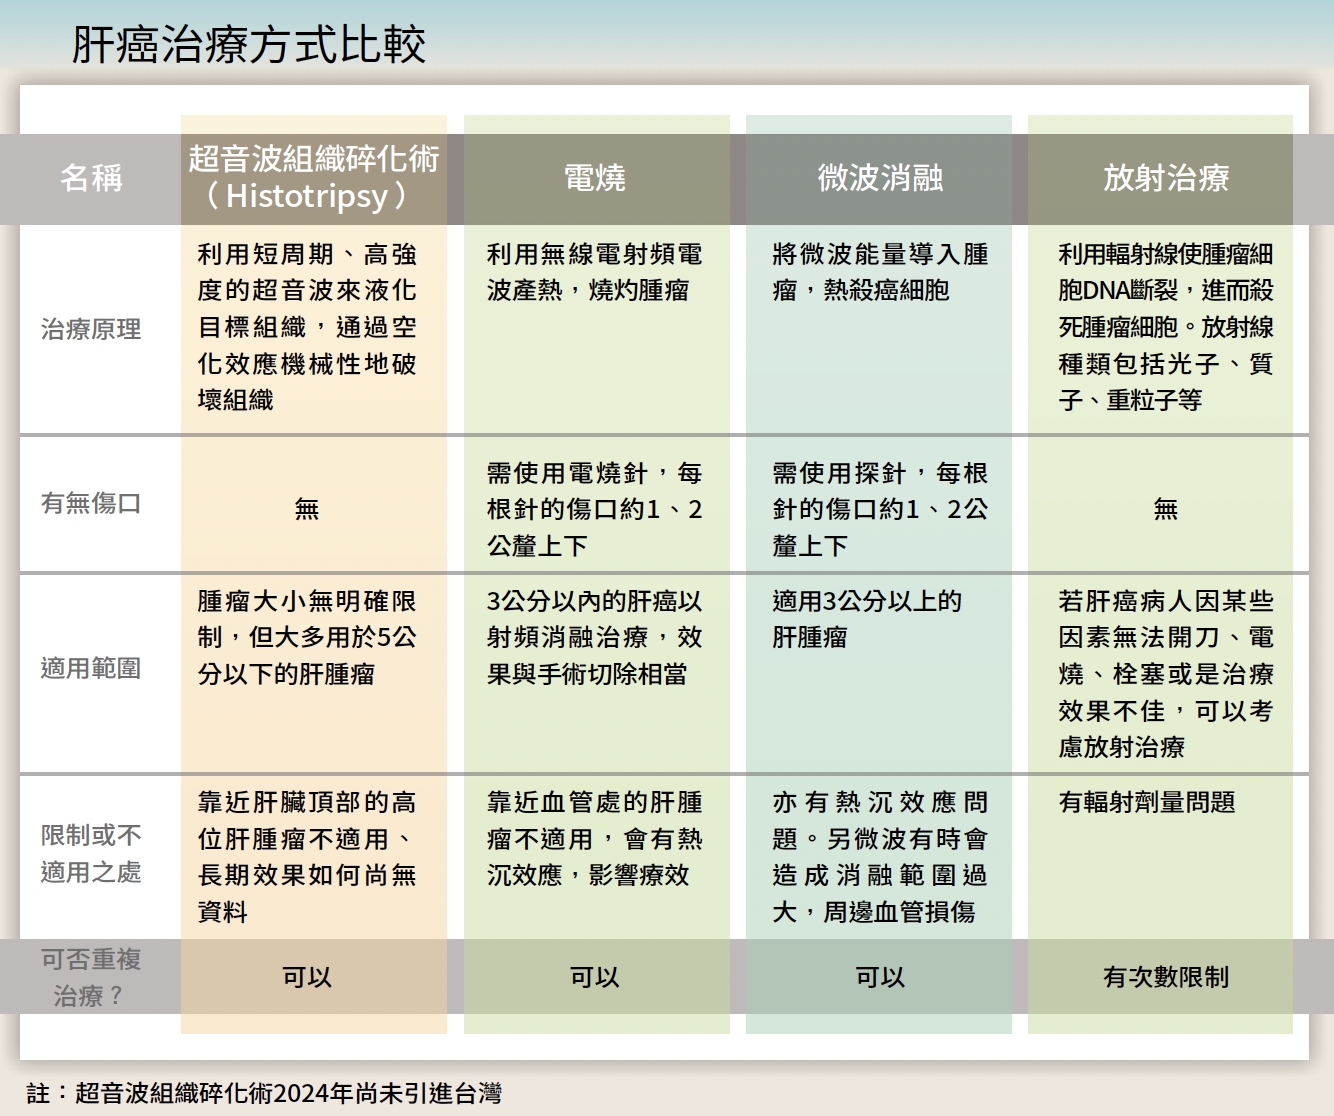The width and height of the screenshot is (1334, 1116).
Task: Select the 治療原理 row label
Action: click(91, 329)
